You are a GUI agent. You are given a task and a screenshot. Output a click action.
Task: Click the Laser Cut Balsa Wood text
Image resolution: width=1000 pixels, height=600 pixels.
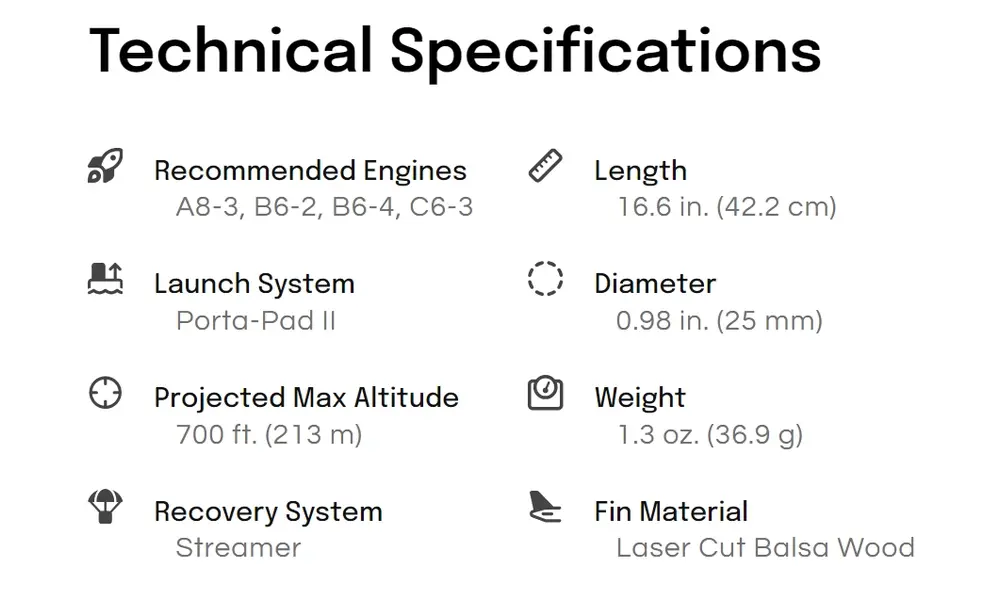pos(765,548)
